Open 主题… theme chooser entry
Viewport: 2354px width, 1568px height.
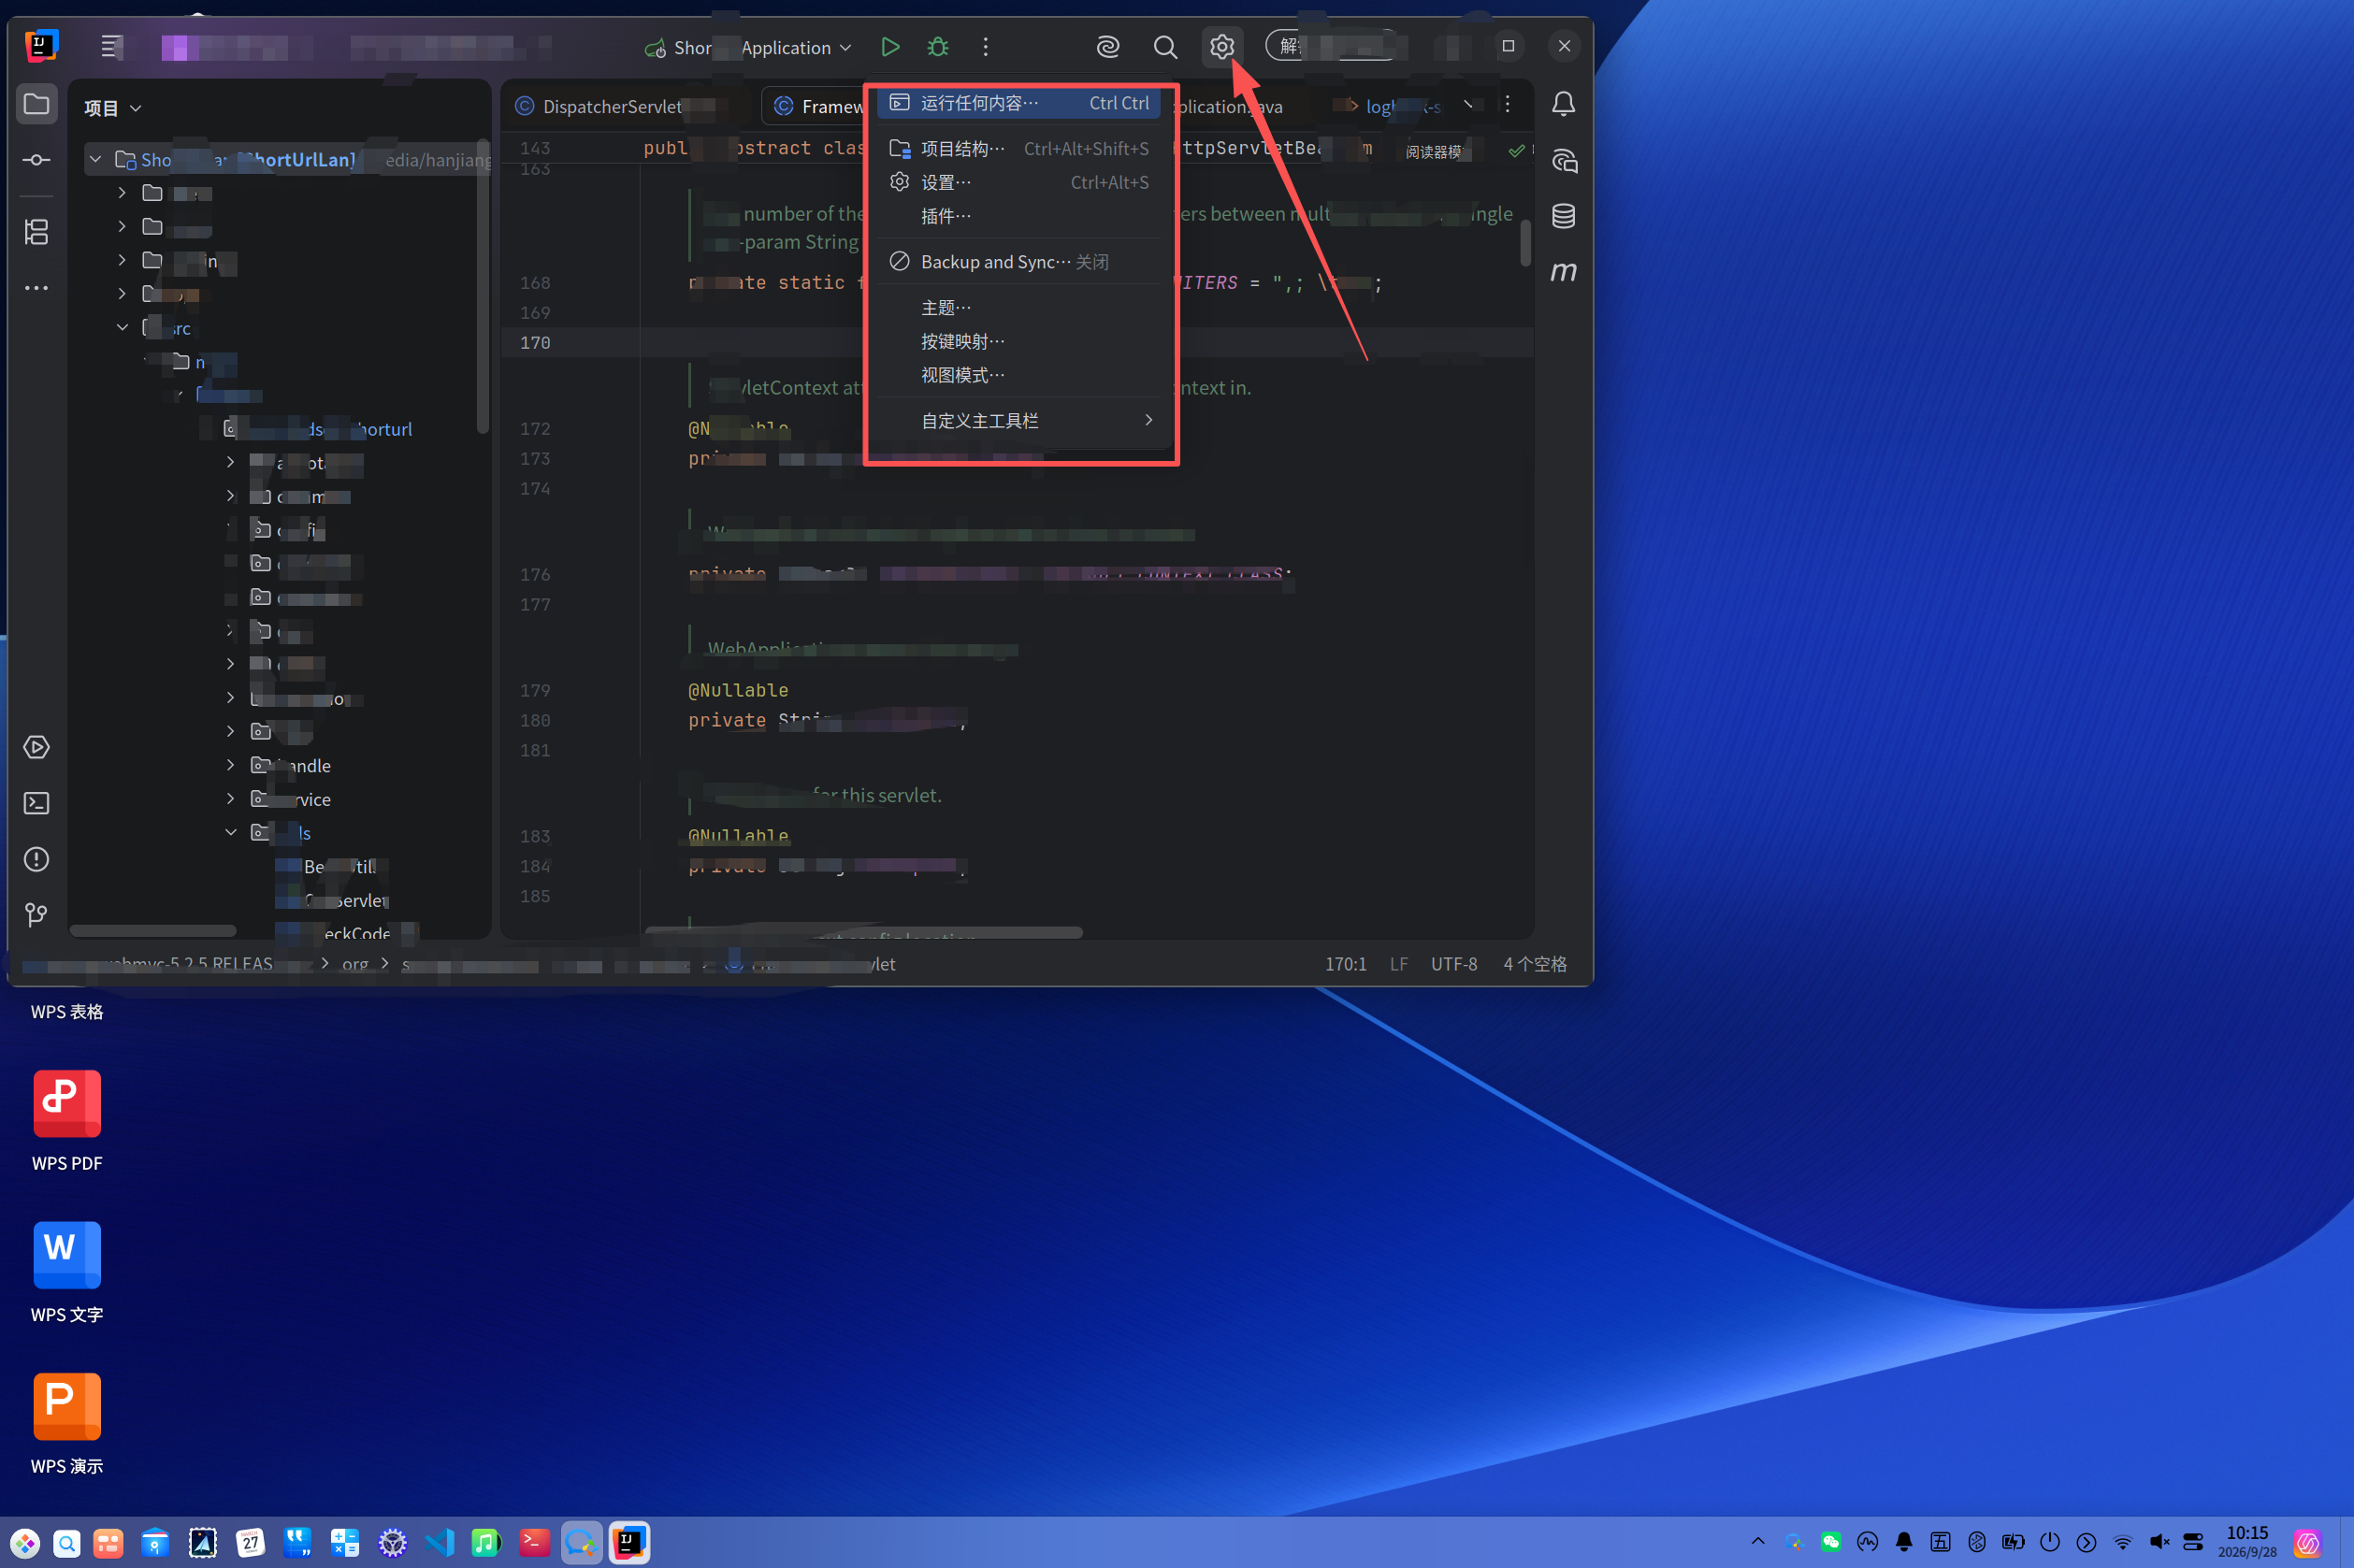1019,308
